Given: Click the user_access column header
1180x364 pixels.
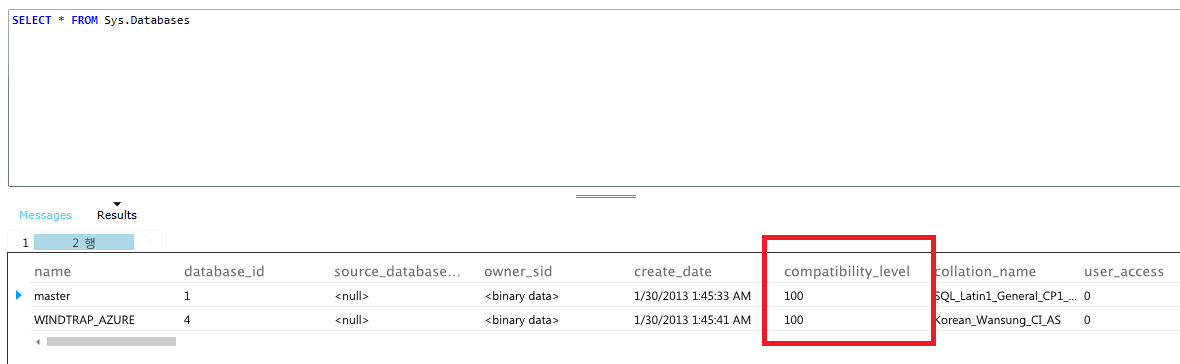Looking at the screenshot, I should (1124, 271).
